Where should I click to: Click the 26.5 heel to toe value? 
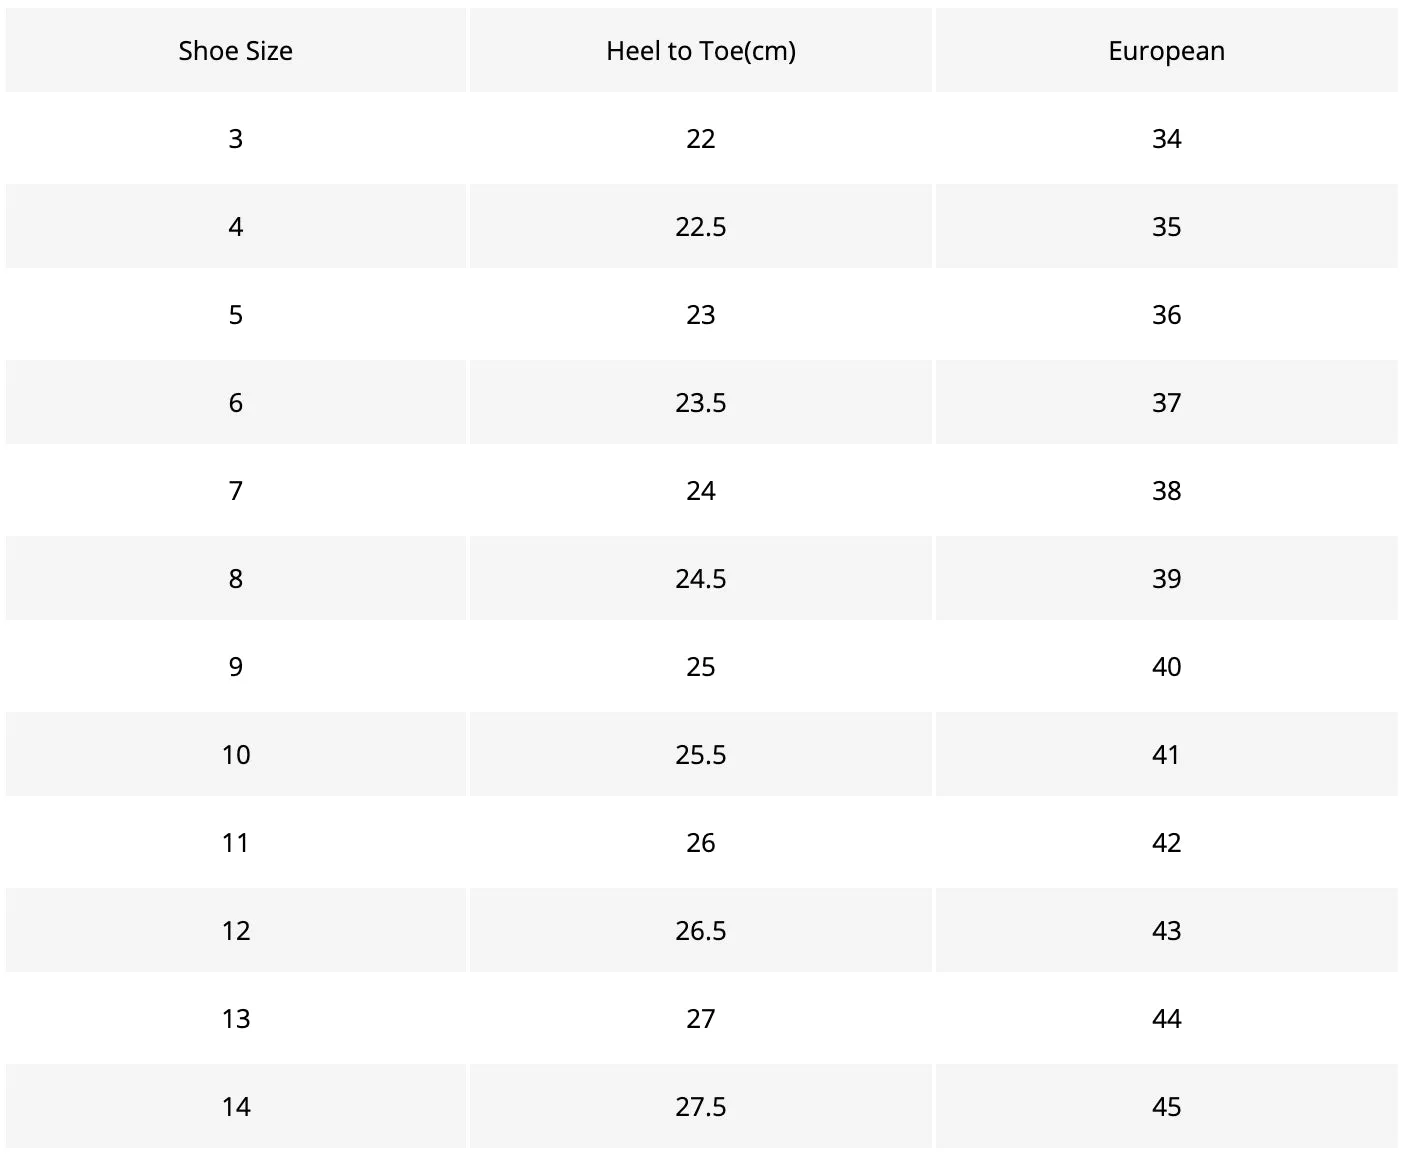pos(701,931)
